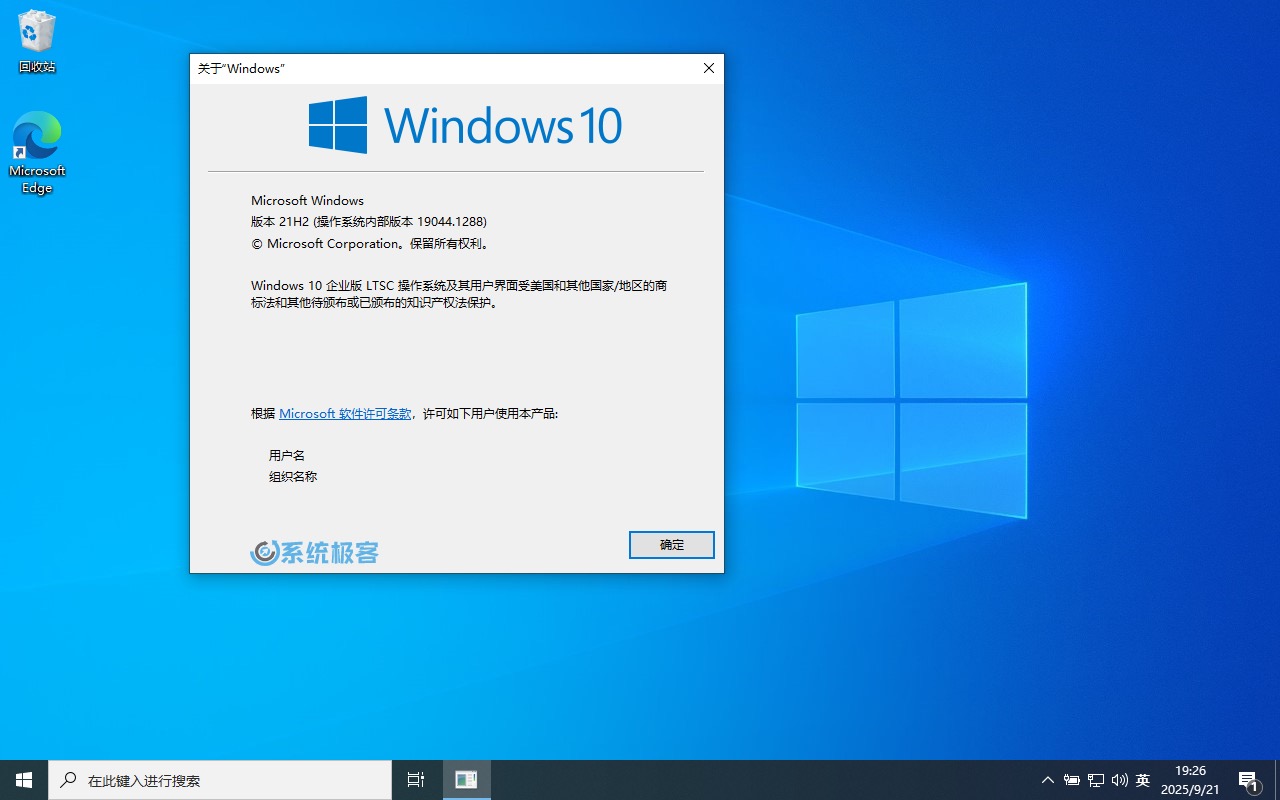Open the volume speaker tray icon
This screenshot has width=1280, height=800.
coord(1119,780)
